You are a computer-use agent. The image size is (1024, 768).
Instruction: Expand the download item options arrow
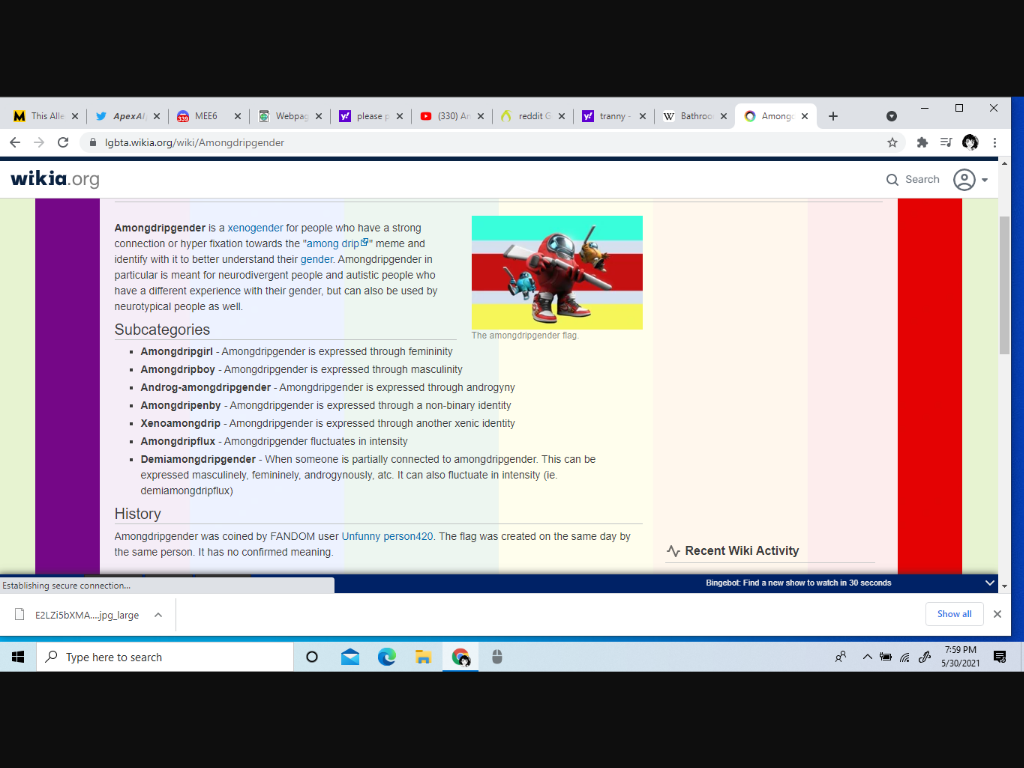pyautogui.click(x=158, y=615)
